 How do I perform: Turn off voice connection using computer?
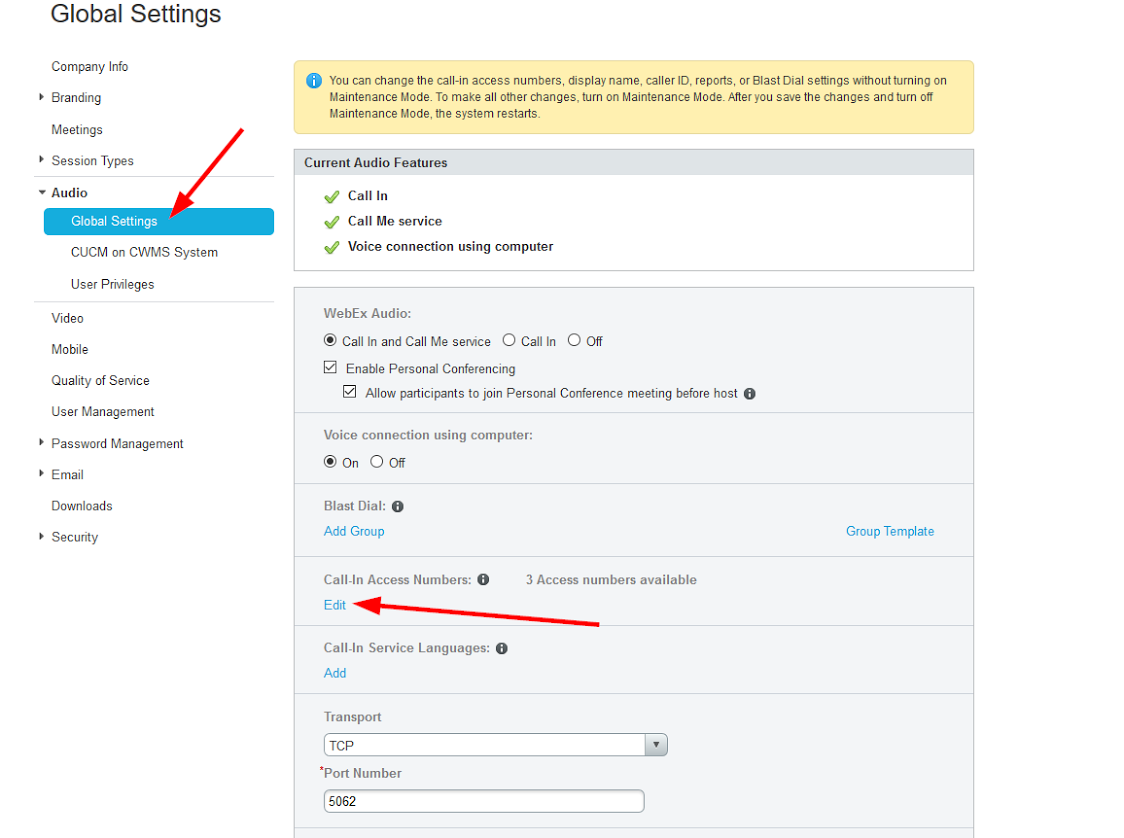coord(377,462)
